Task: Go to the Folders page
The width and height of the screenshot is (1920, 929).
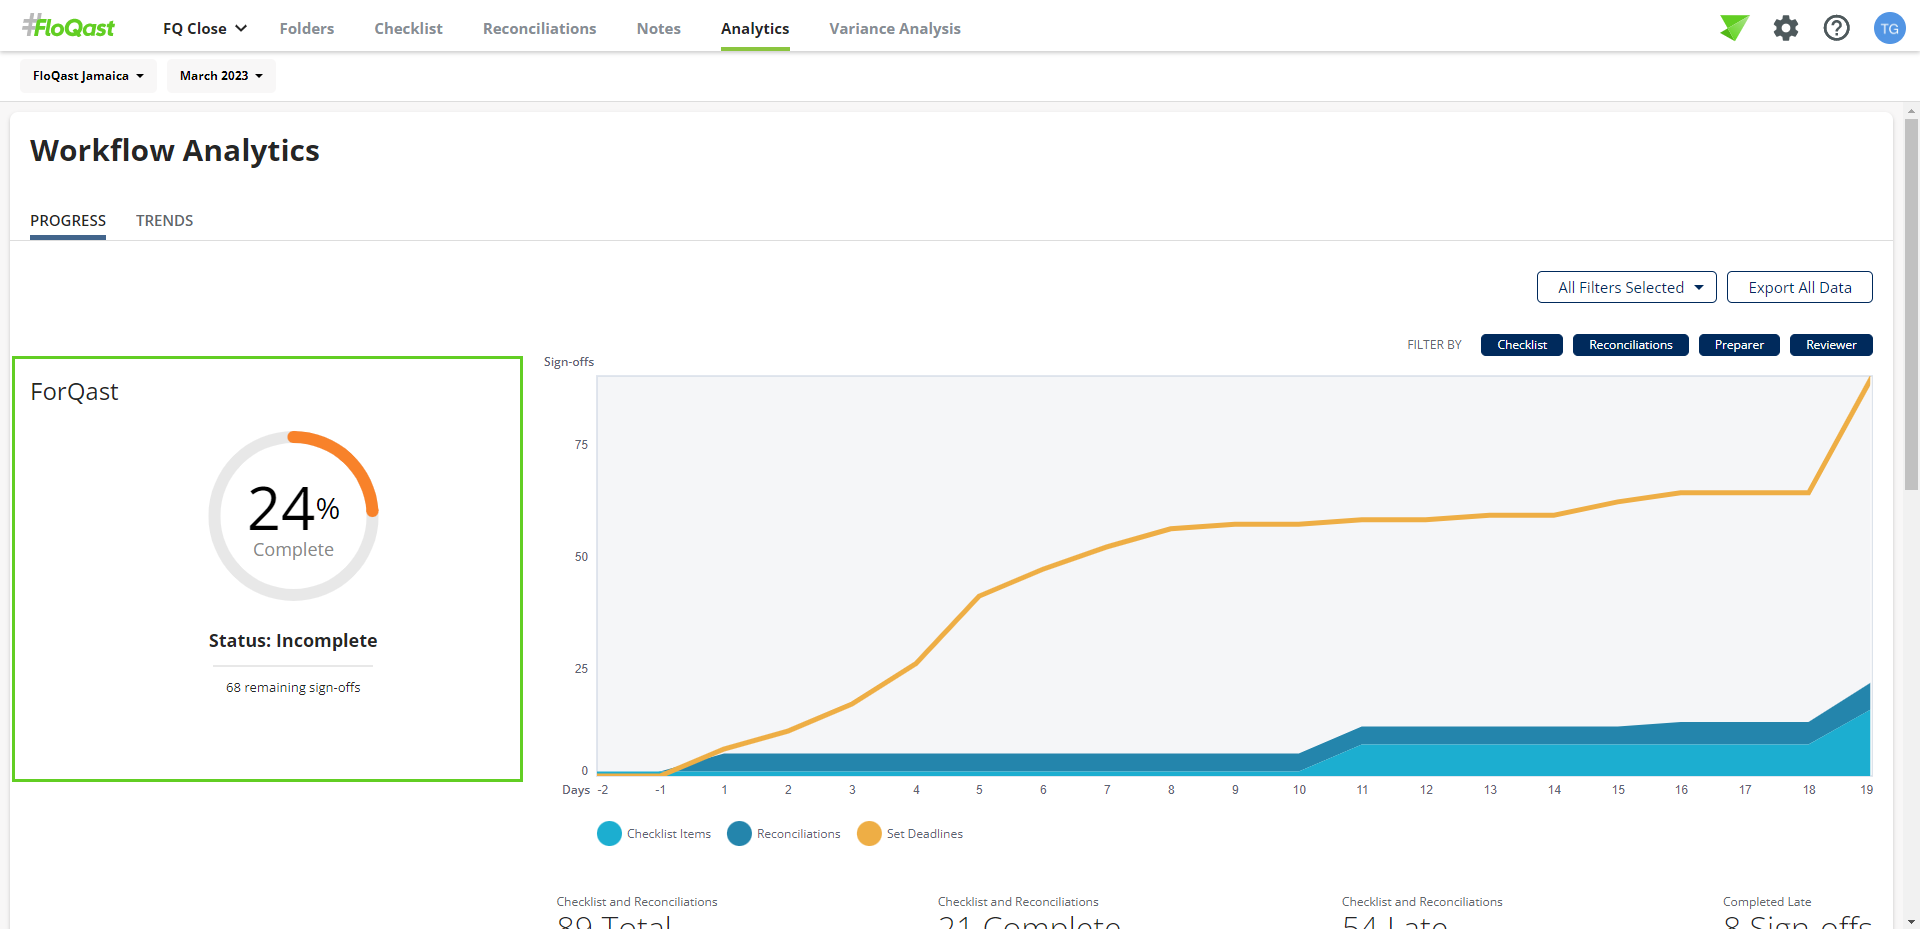Action: (307, 28)
